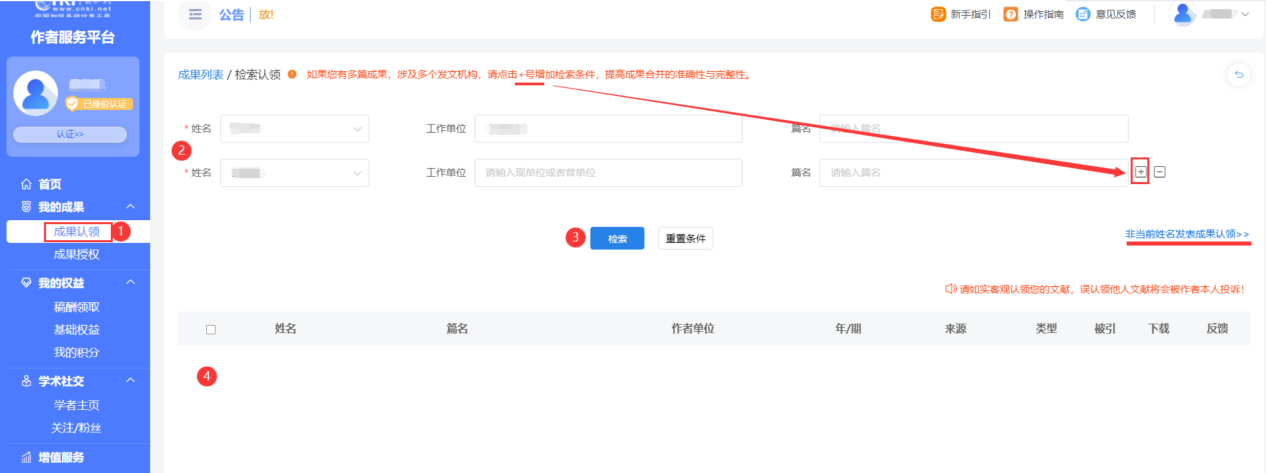The image size is (1266, 473).
Task: Click the 重置条件 reset button
Action: 685,238
